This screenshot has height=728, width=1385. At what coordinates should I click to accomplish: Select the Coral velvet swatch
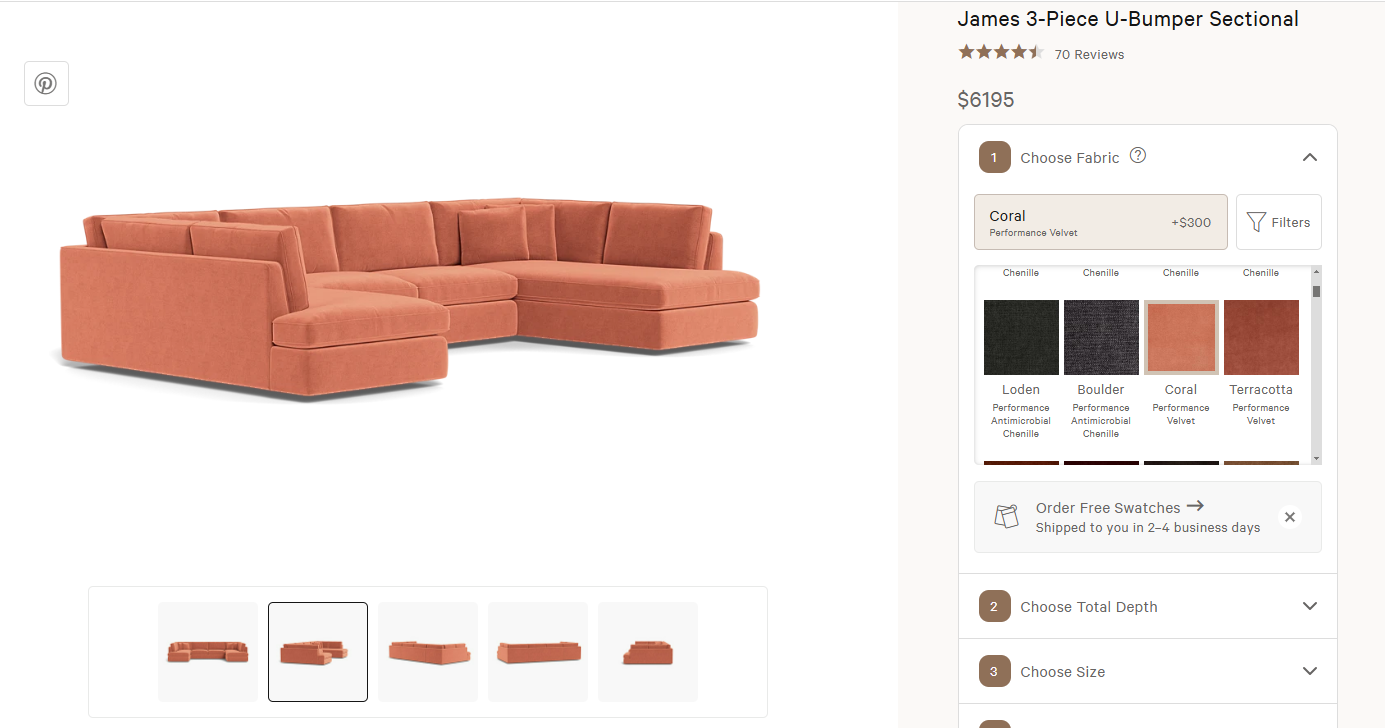[1181, 337]
